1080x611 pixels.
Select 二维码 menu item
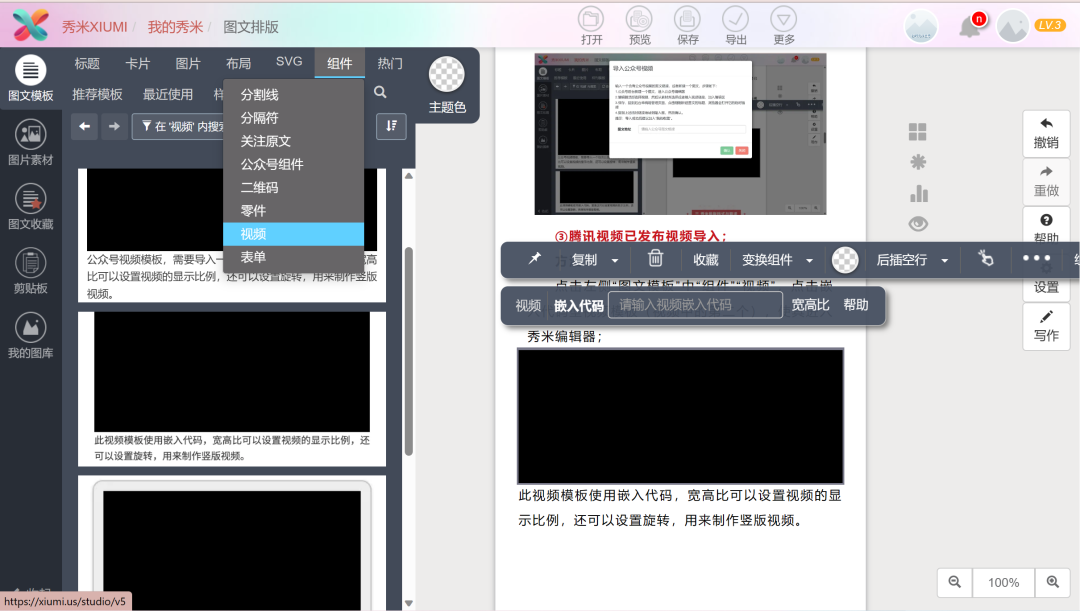click(293, 187)
